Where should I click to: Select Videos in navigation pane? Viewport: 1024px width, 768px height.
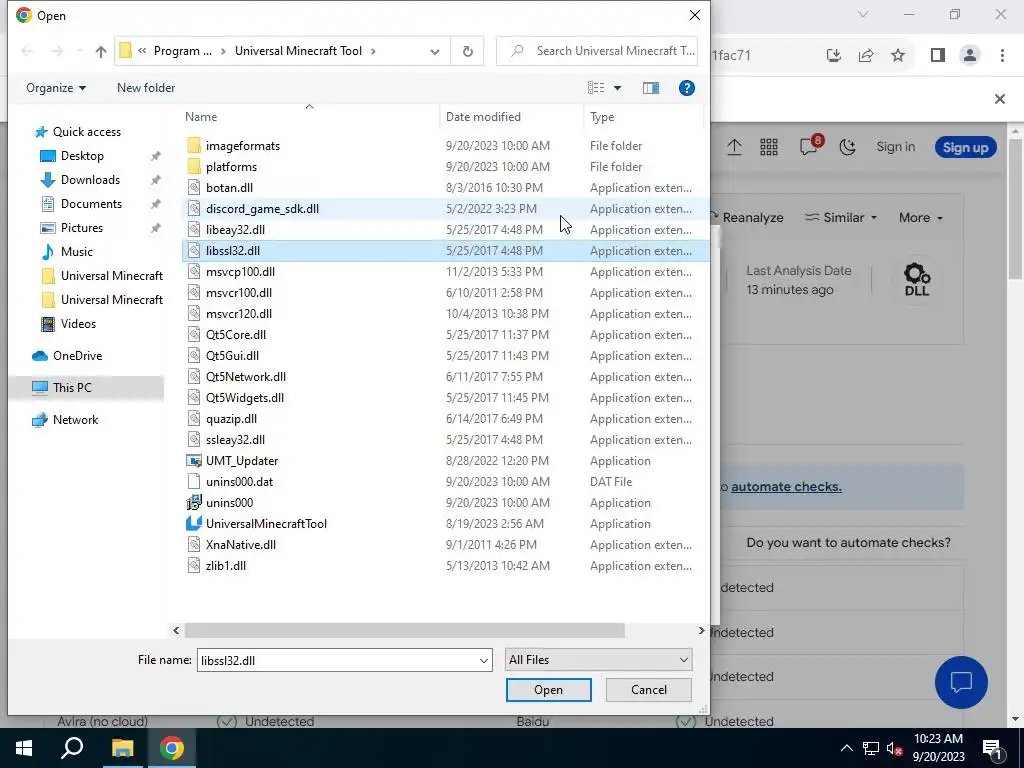(x=78, y=324)
